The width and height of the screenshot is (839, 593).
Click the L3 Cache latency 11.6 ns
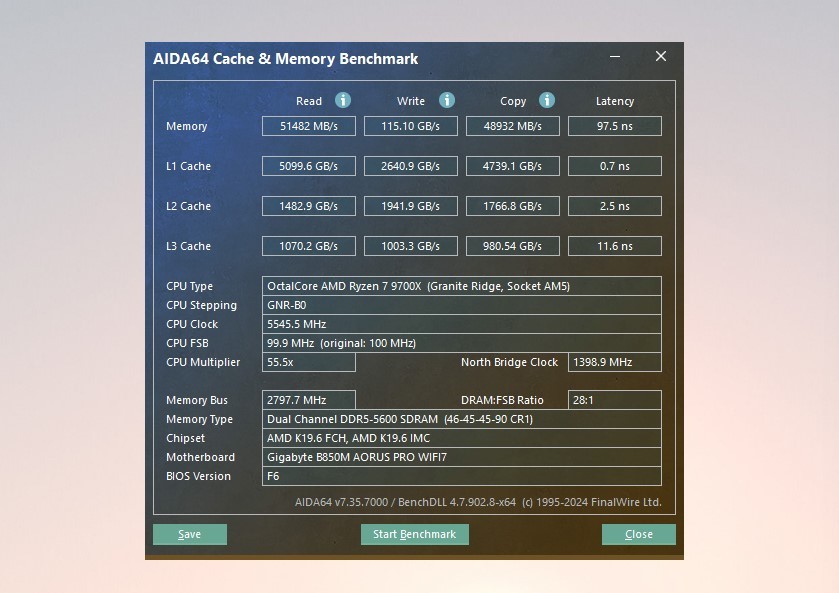coord(615,246)
